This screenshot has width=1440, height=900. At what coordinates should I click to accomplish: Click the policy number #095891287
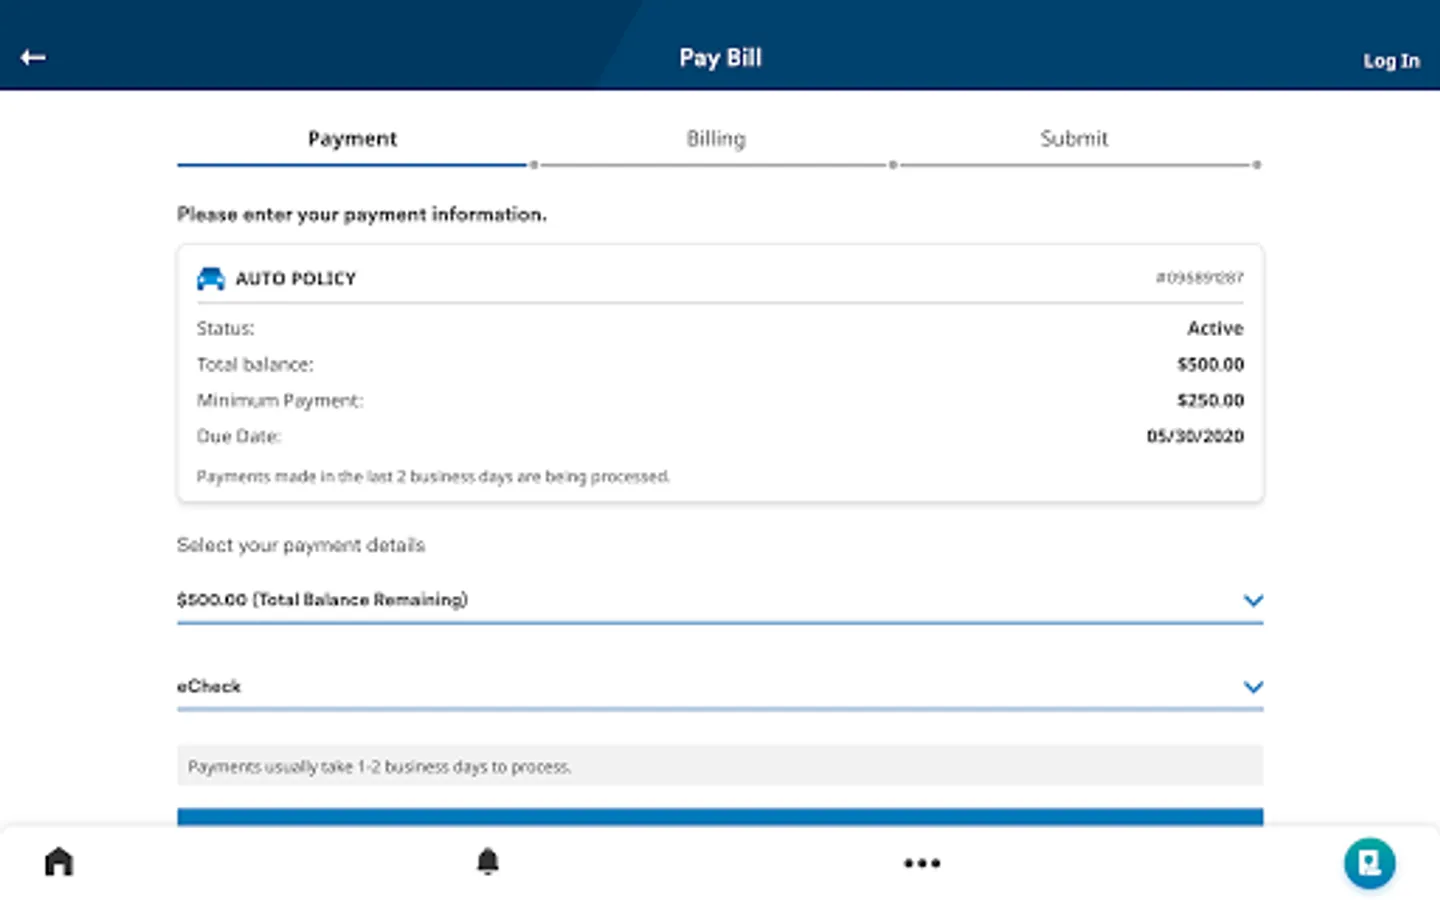click(1199, 278)
